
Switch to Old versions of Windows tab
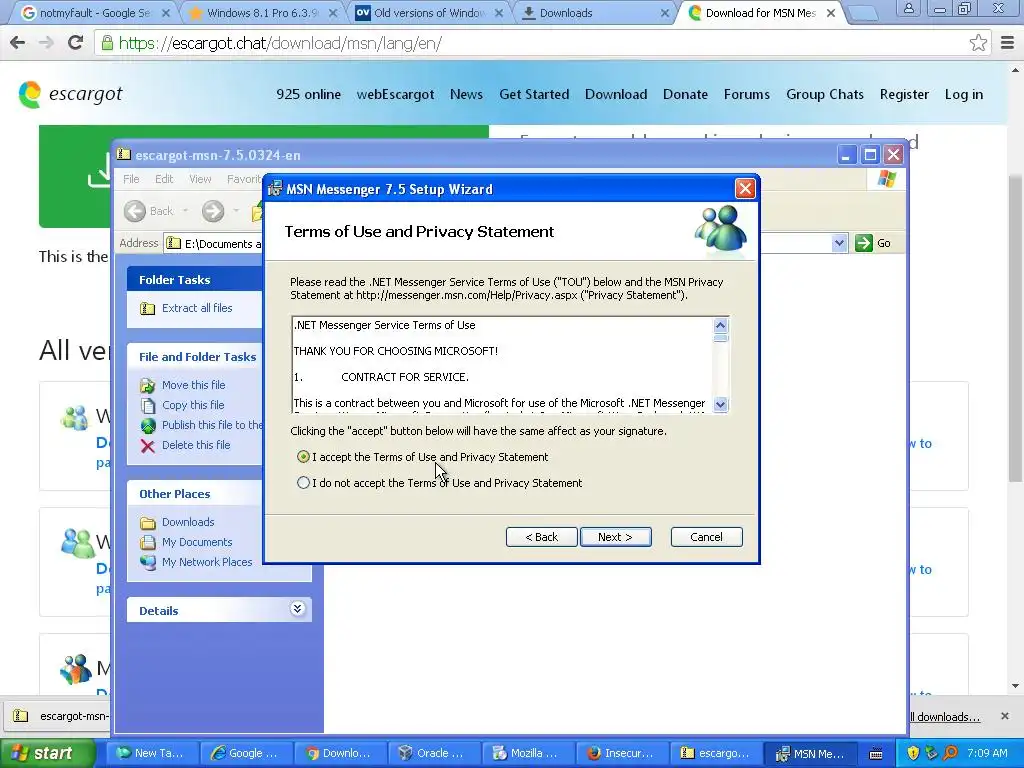pyautogui.click(x=430, y=13)
